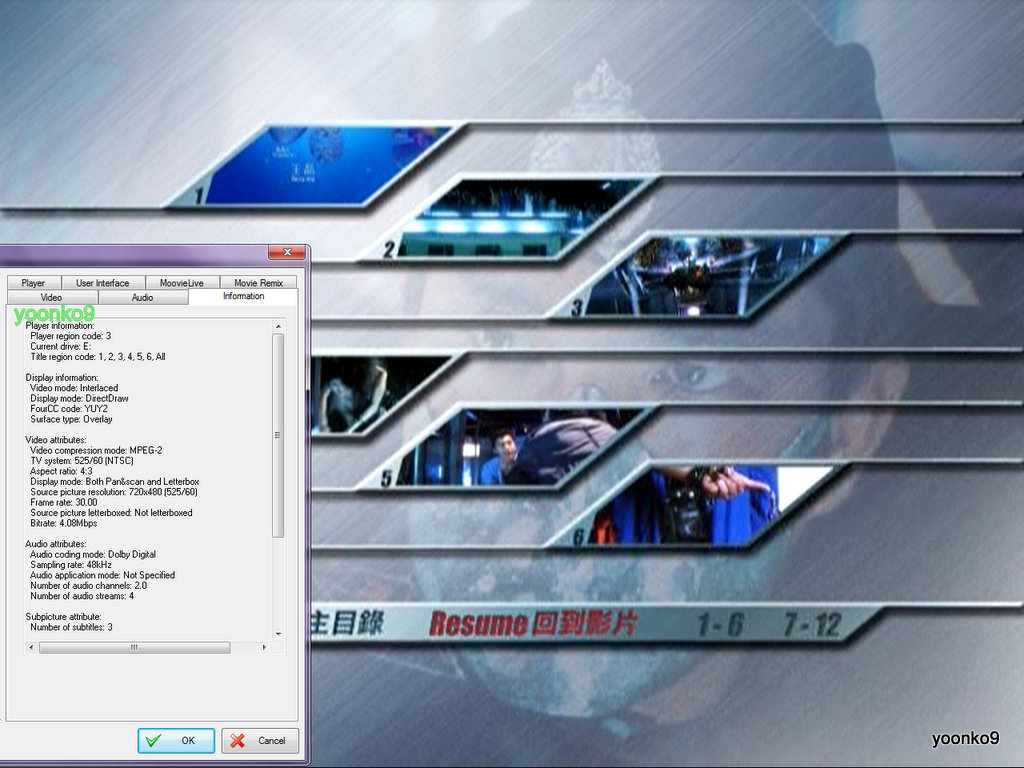Select the Information tab
Screen dimensions: 1024x768
click(243, 296)
